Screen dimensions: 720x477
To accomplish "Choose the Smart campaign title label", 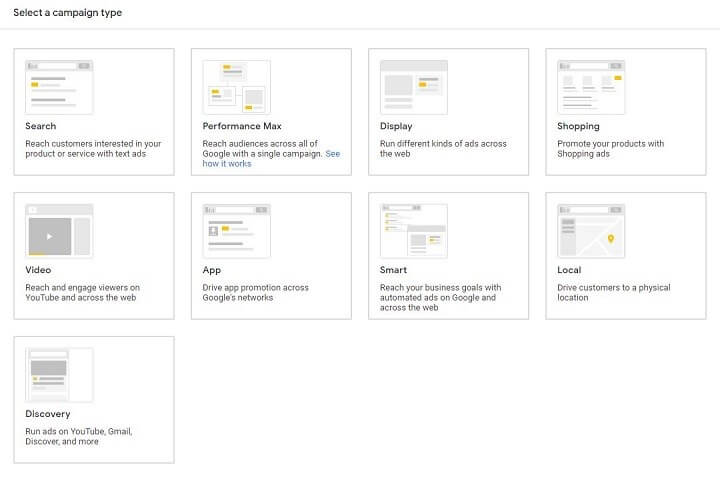I will pos(393,270).
